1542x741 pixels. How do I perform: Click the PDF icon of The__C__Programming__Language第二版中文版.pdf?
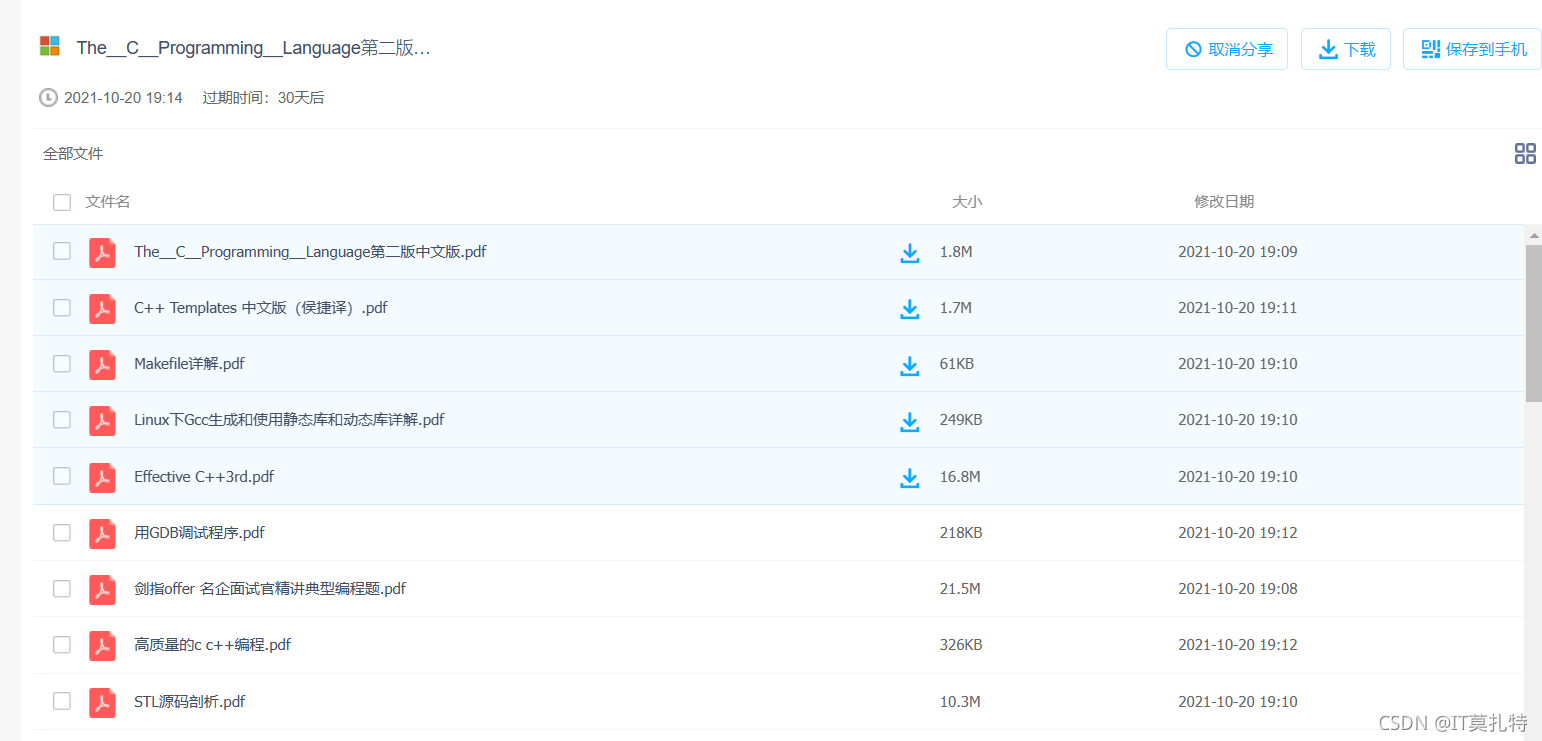102,253
